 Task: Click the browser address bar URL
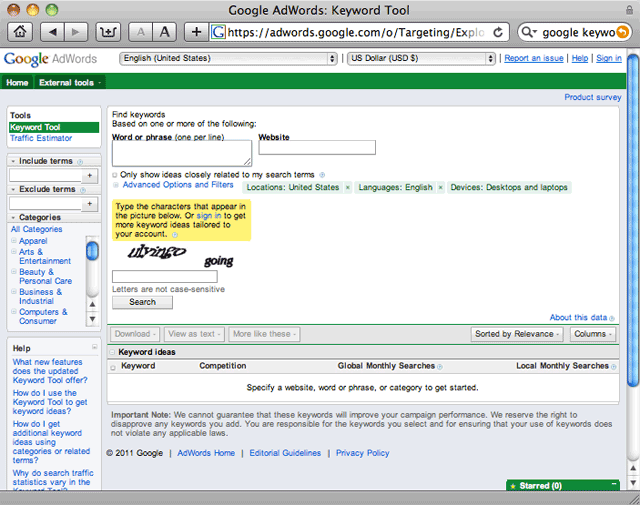(356, 32)
